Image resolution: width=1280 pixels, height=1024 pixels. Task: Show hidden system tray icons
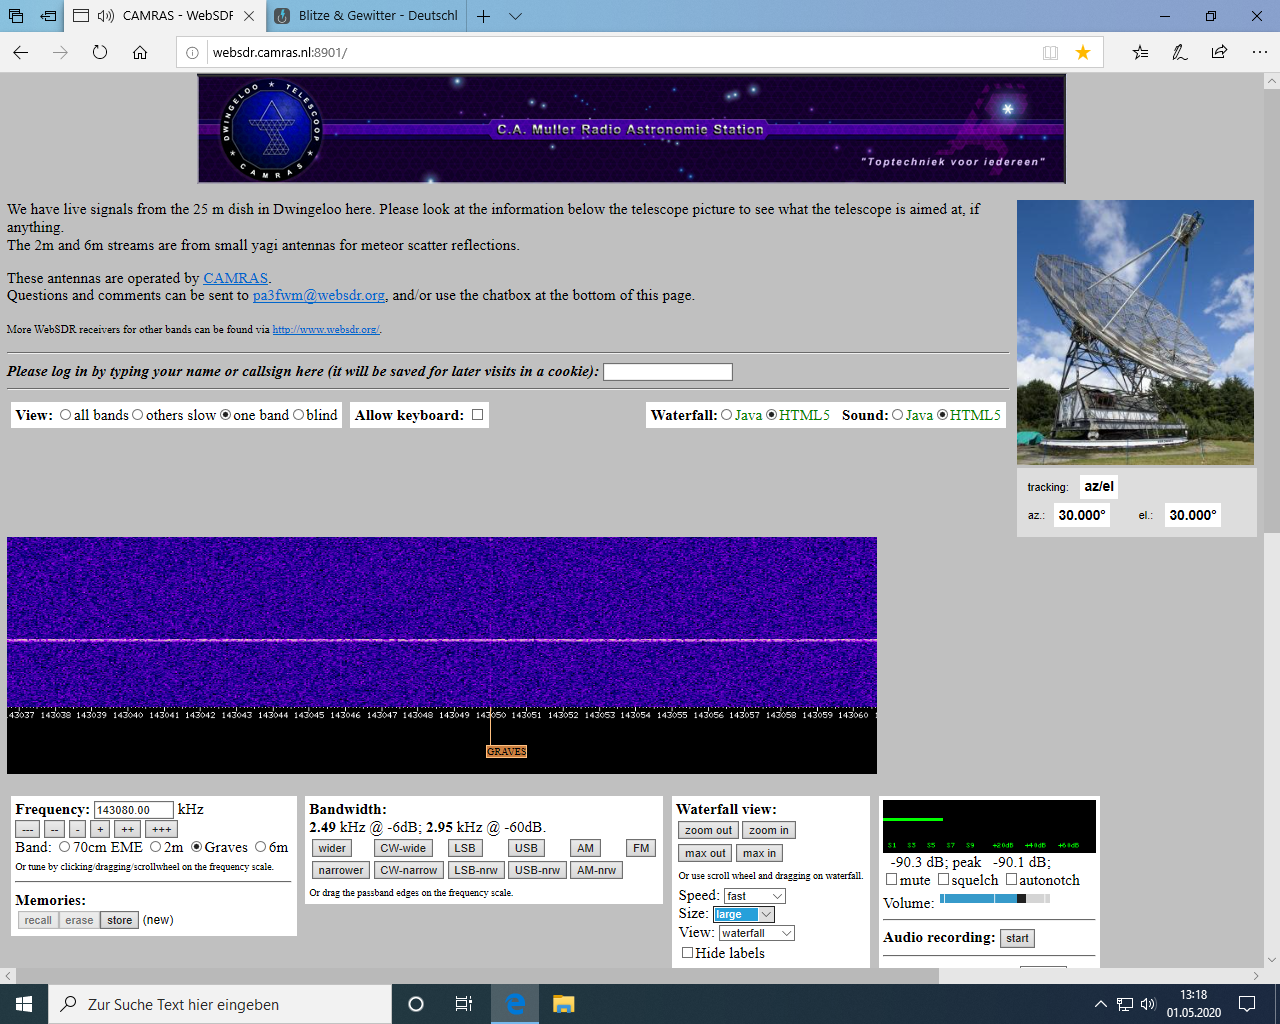pyautogui.click(x=1101, y=1004)
